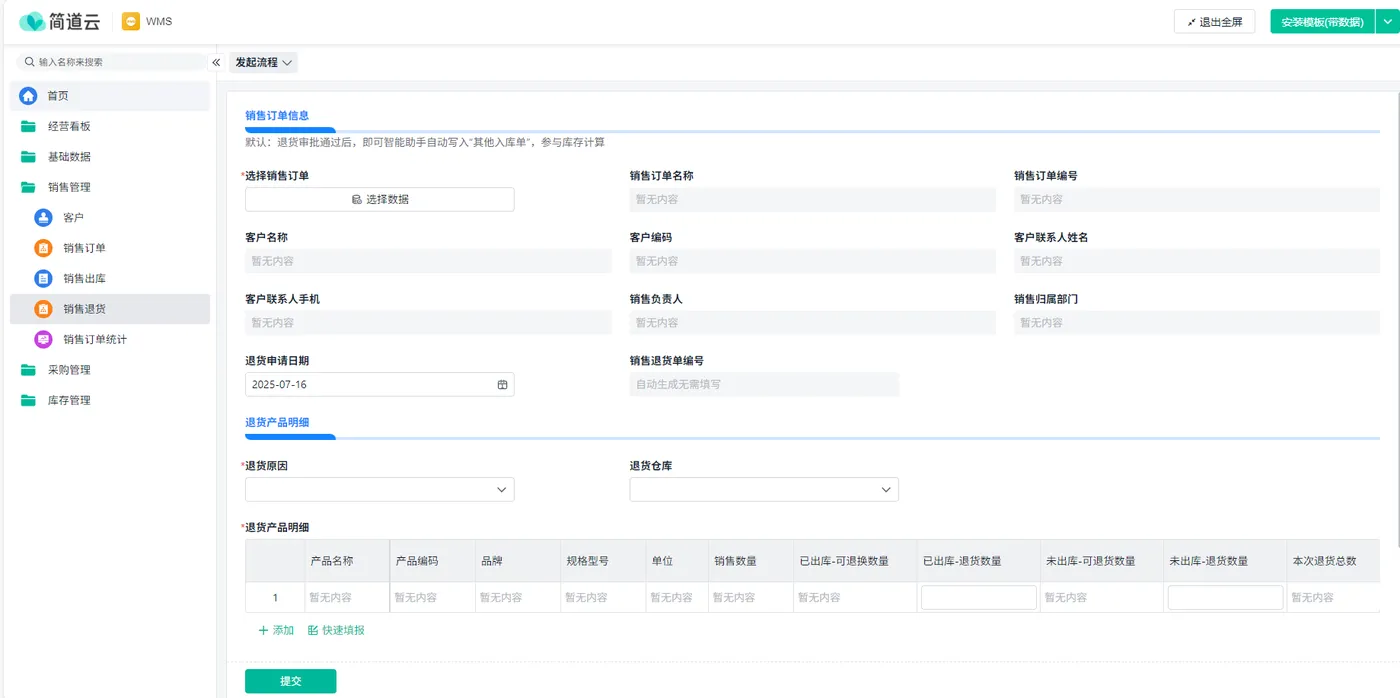Screen dimensions: 1400x698
Task: Collapse 销售管理 menu group
Action: pyautogui.click(x=110, y=187)
